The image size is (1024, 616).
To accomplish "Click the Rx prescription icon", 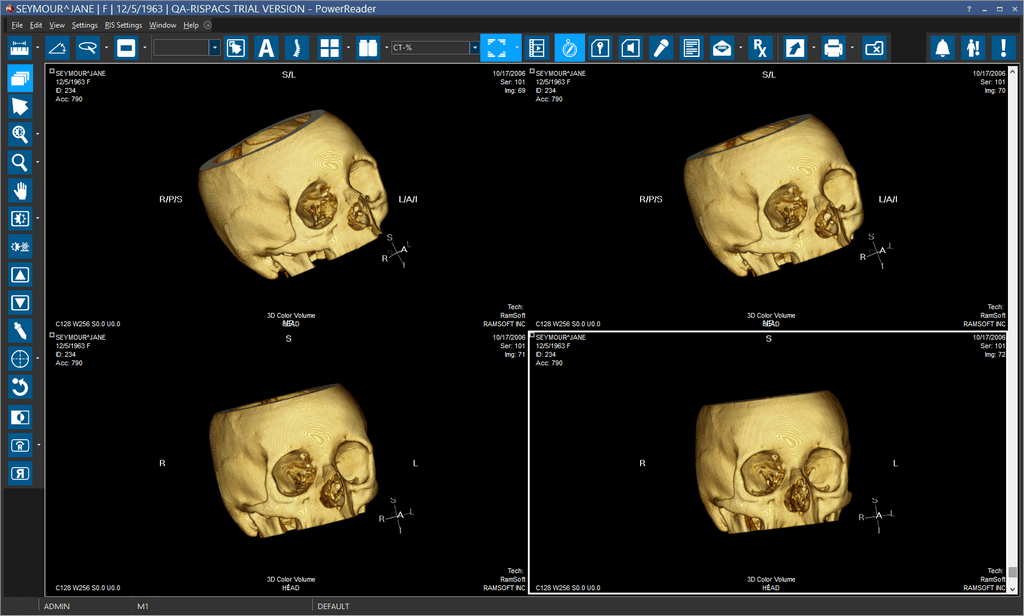I will 760,47.
